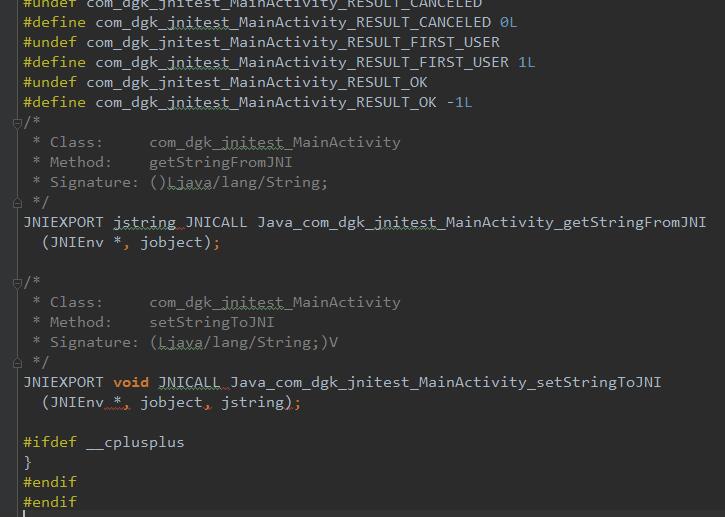This screenshot has width=725, height=517.
Task: Click macro name in '#define ...RESULT_FIRST_USER' line
Action: click(x=302, y=62)
